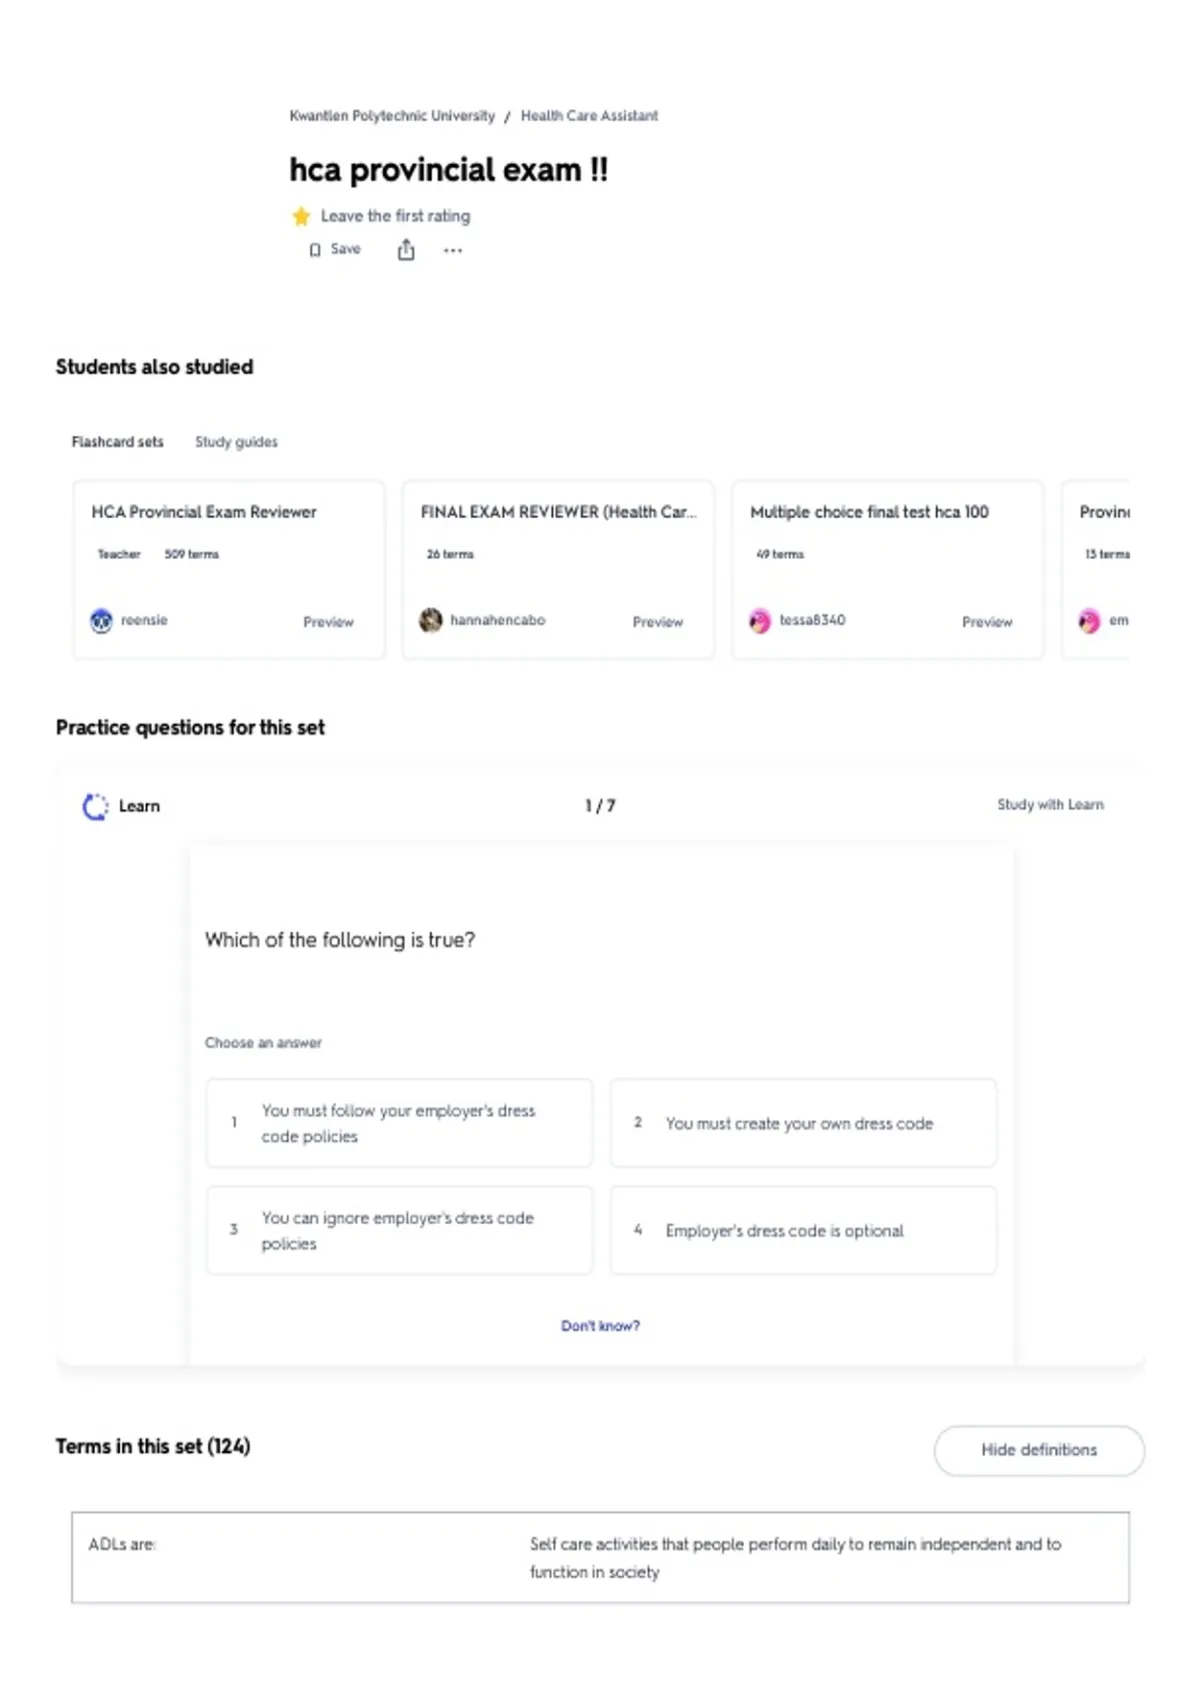This screenshot has width=1200, height=1700.
Task: Choose answer 1: follow employer's dress code
Action: pyautogui.click(x=399, y=1123)
